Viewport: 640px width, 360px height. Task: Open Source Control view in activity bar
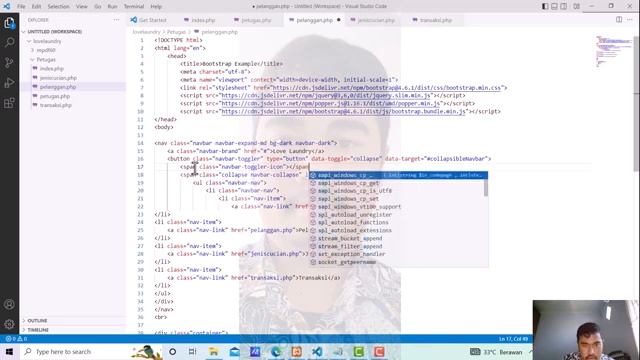click(x=9, y=62)
